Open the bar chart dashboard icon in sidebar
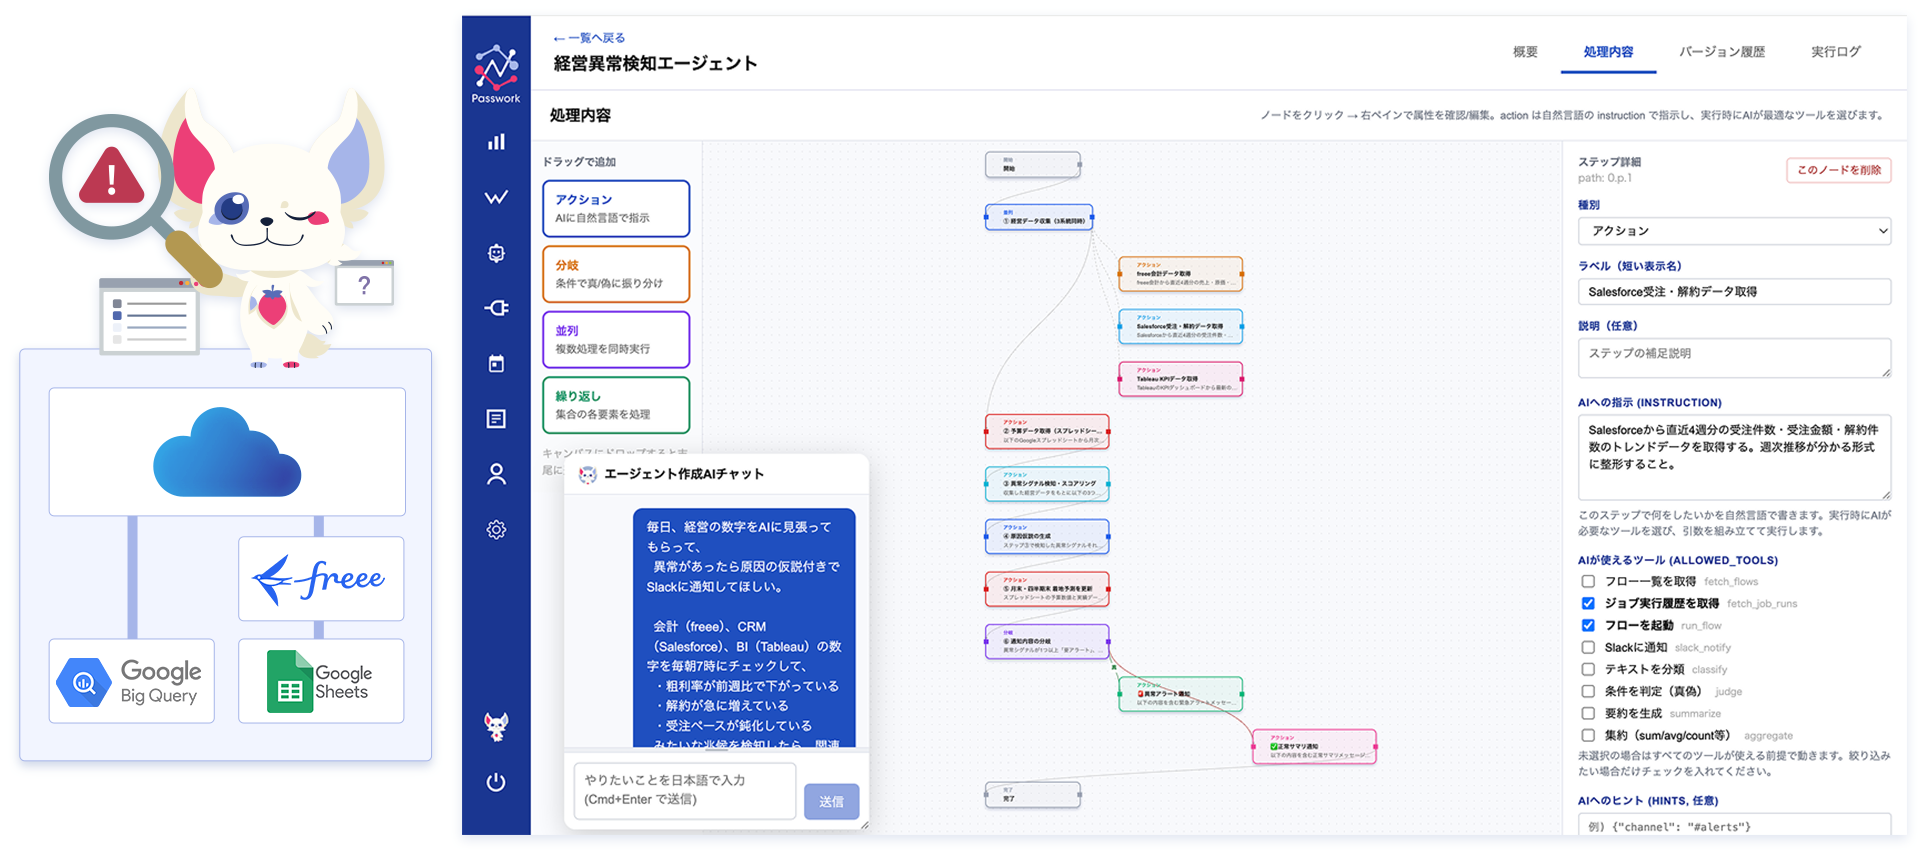Viewport: 1920px width, 863px height. tap(496, 142)
